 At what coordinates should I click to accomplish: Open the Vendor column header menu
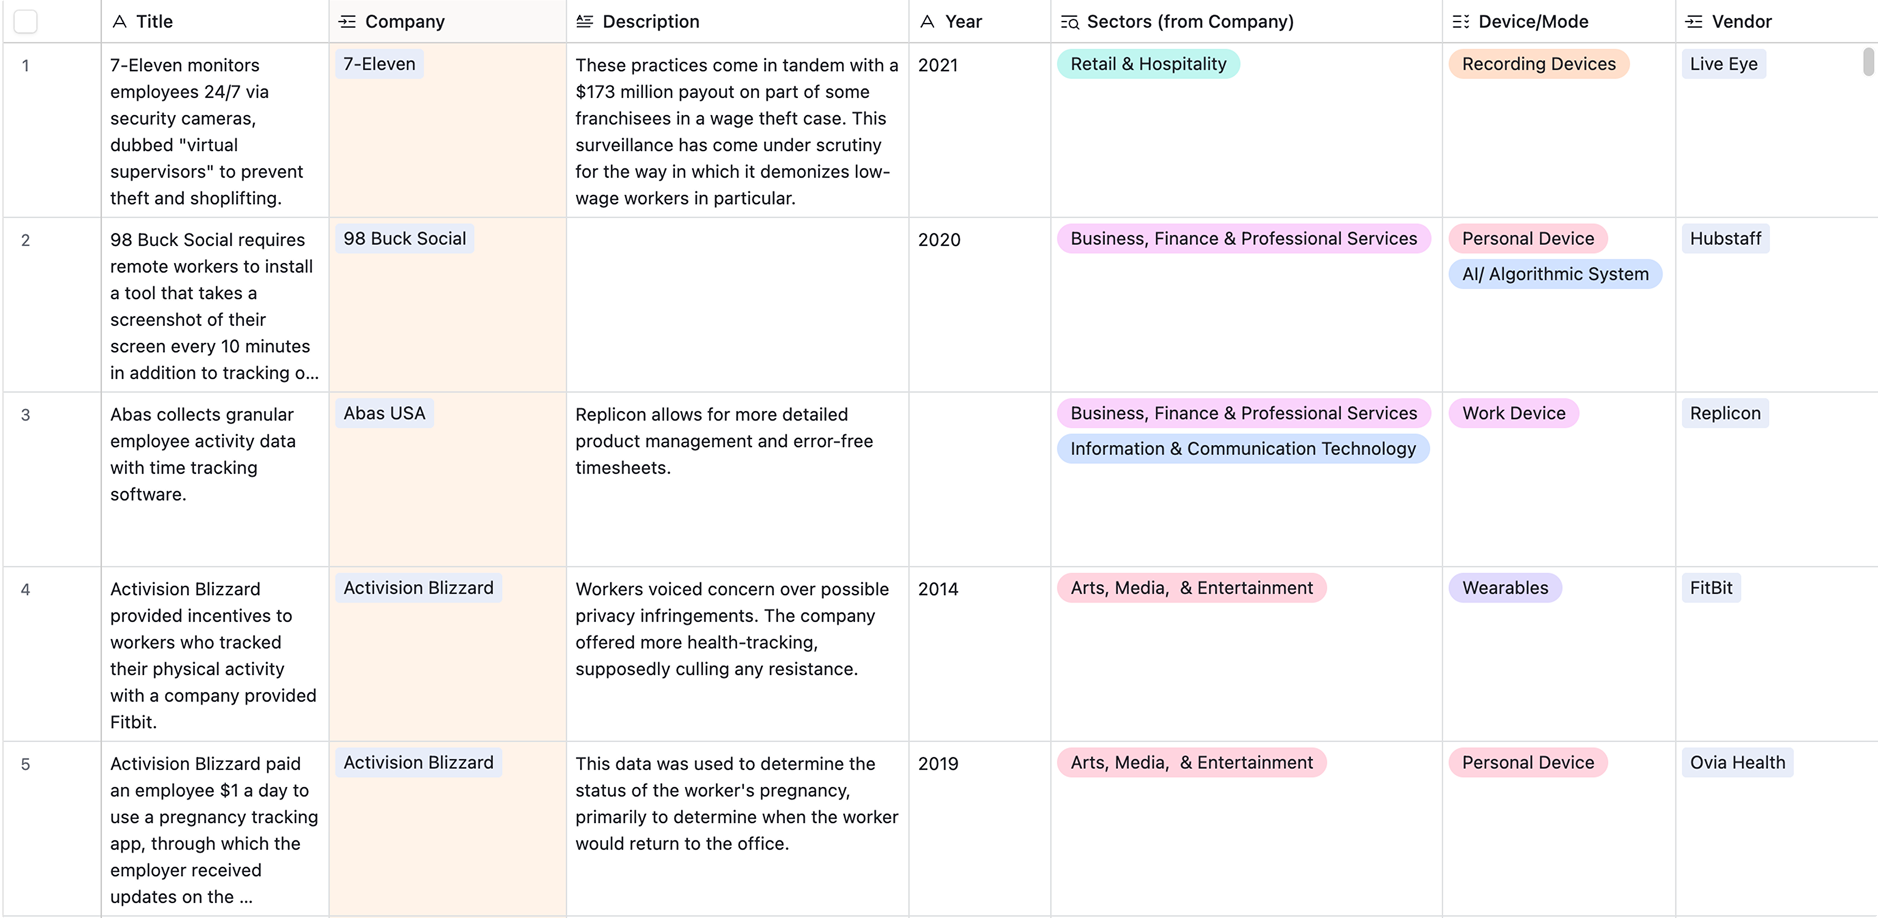(x=1741, y=22)
